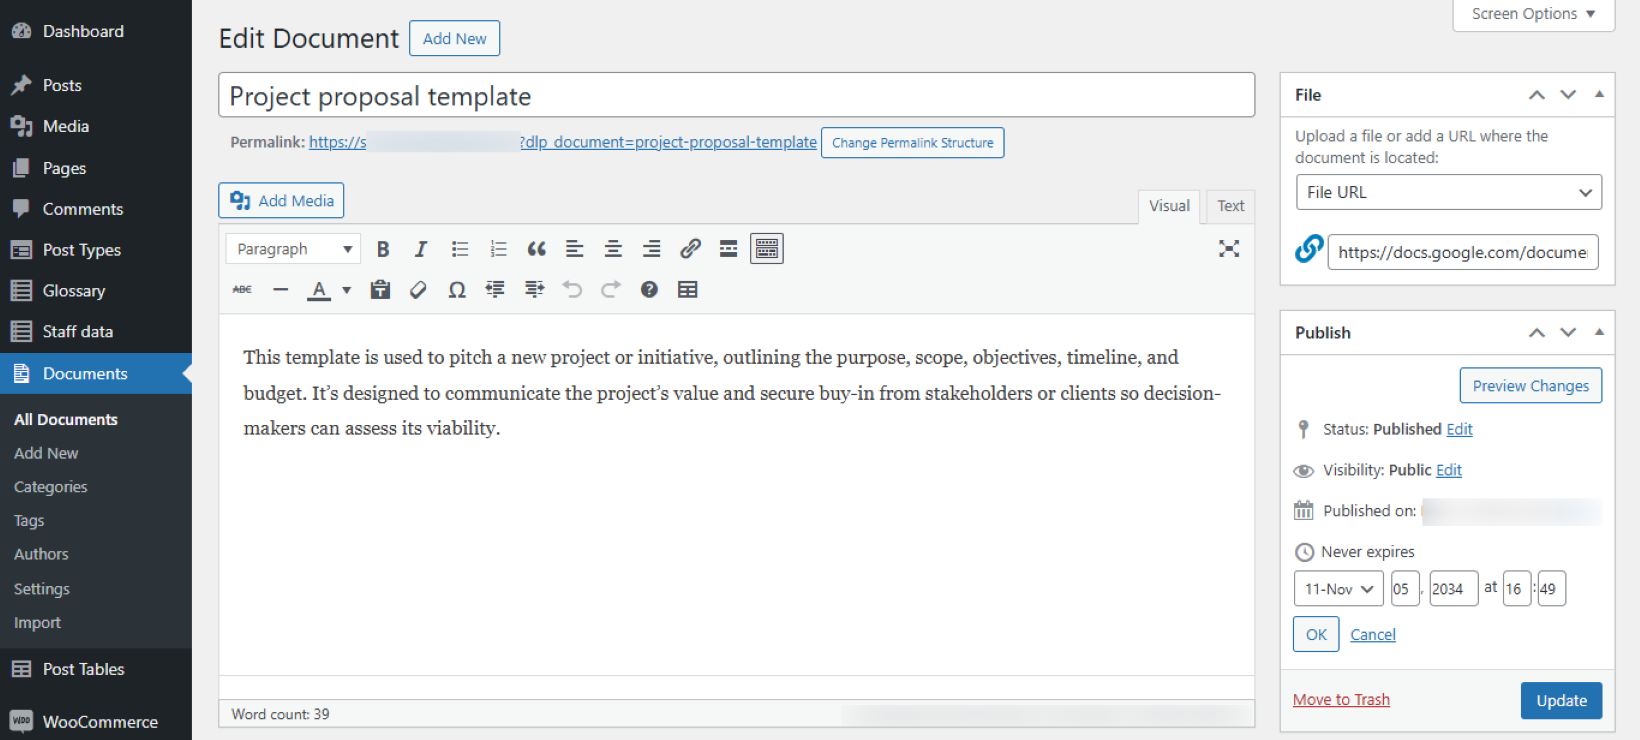Open the Paragraph format dropdown
1640x740 pixels.
coord(292,249)
